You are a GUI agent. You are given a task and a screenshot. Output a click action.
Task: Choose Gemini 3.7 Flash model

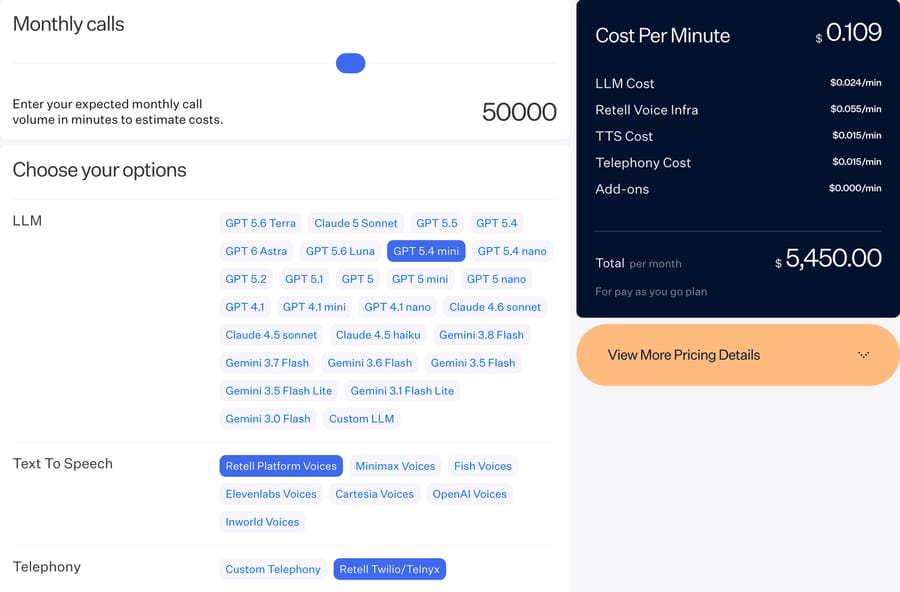click(x=267, y=363)
